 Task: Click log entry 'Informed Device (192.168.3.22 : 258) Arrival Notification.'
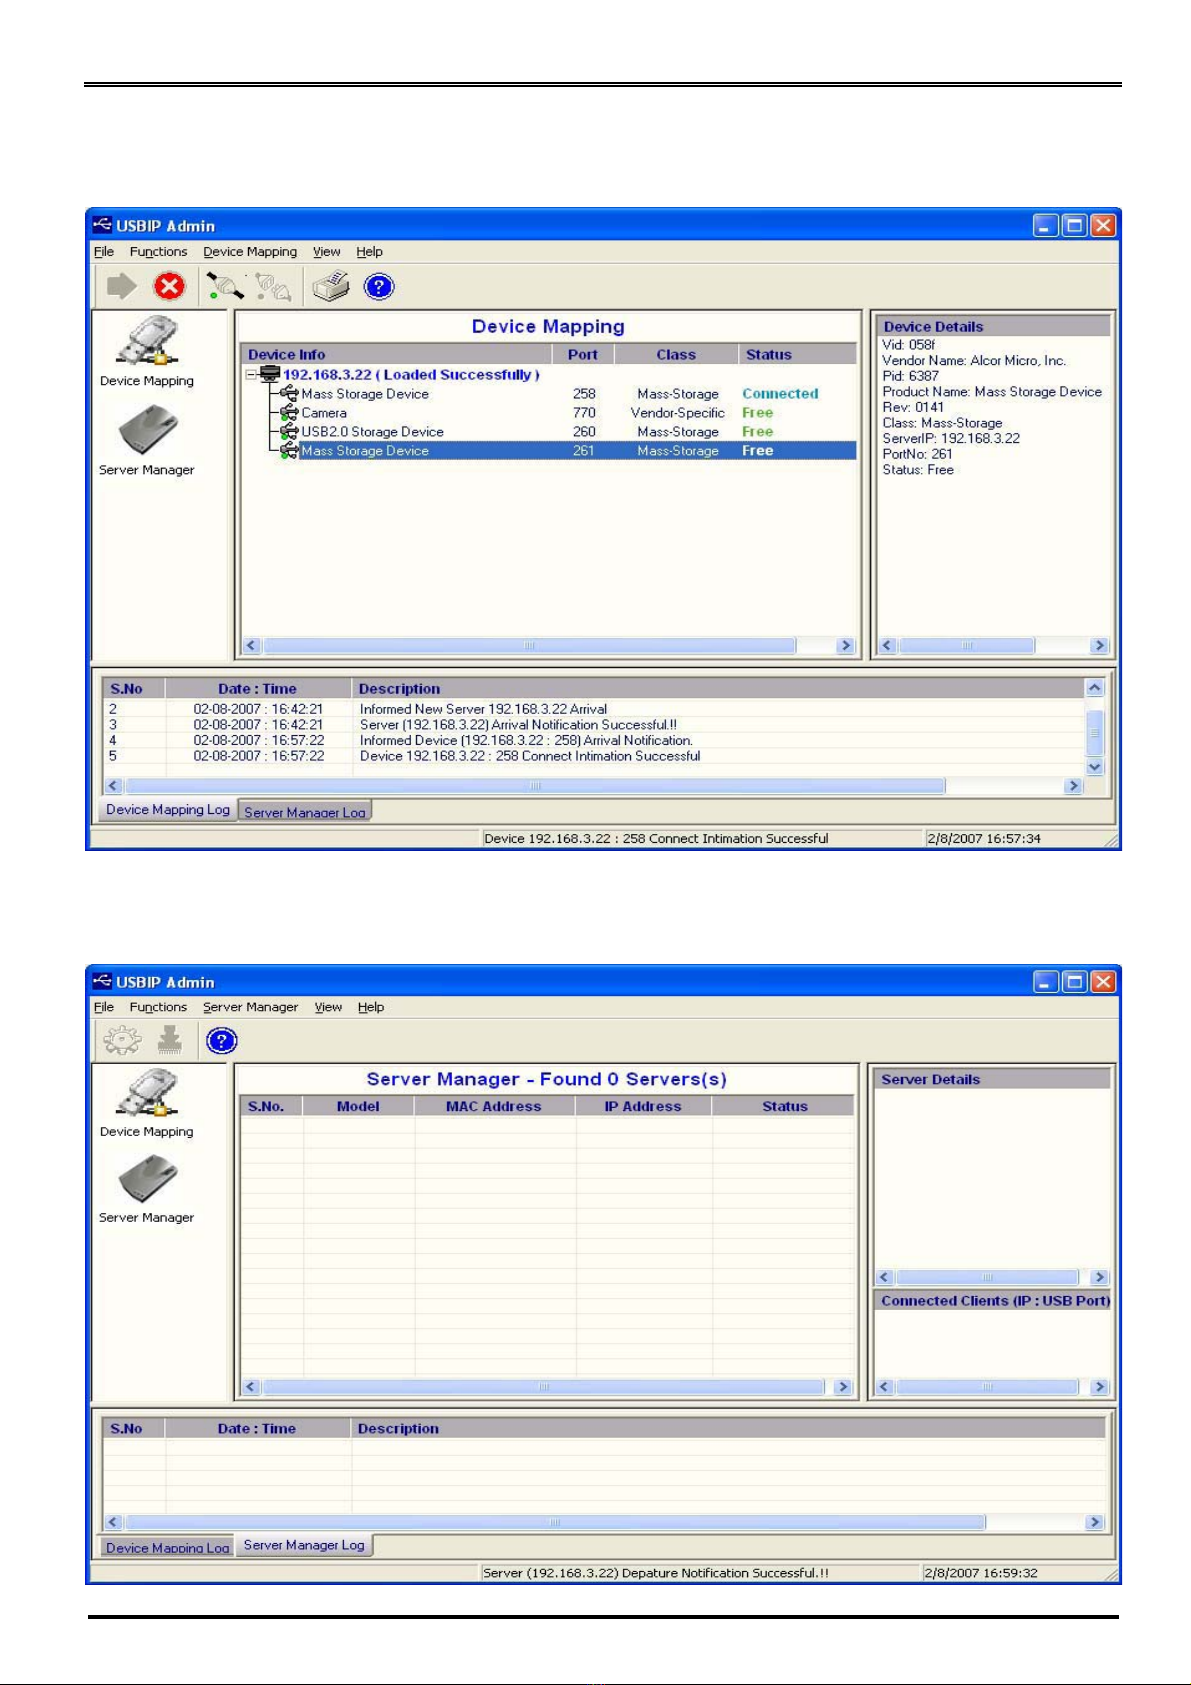coord(526,741)
